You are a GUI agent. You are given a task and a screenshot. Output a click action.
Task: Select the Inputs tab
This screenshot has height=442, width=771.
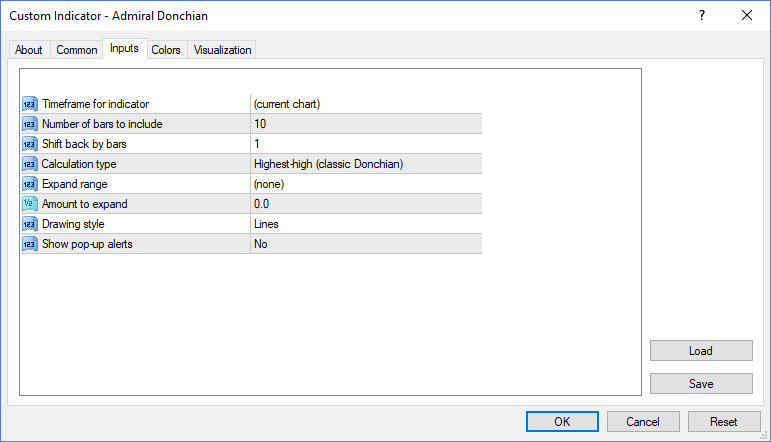124,48
